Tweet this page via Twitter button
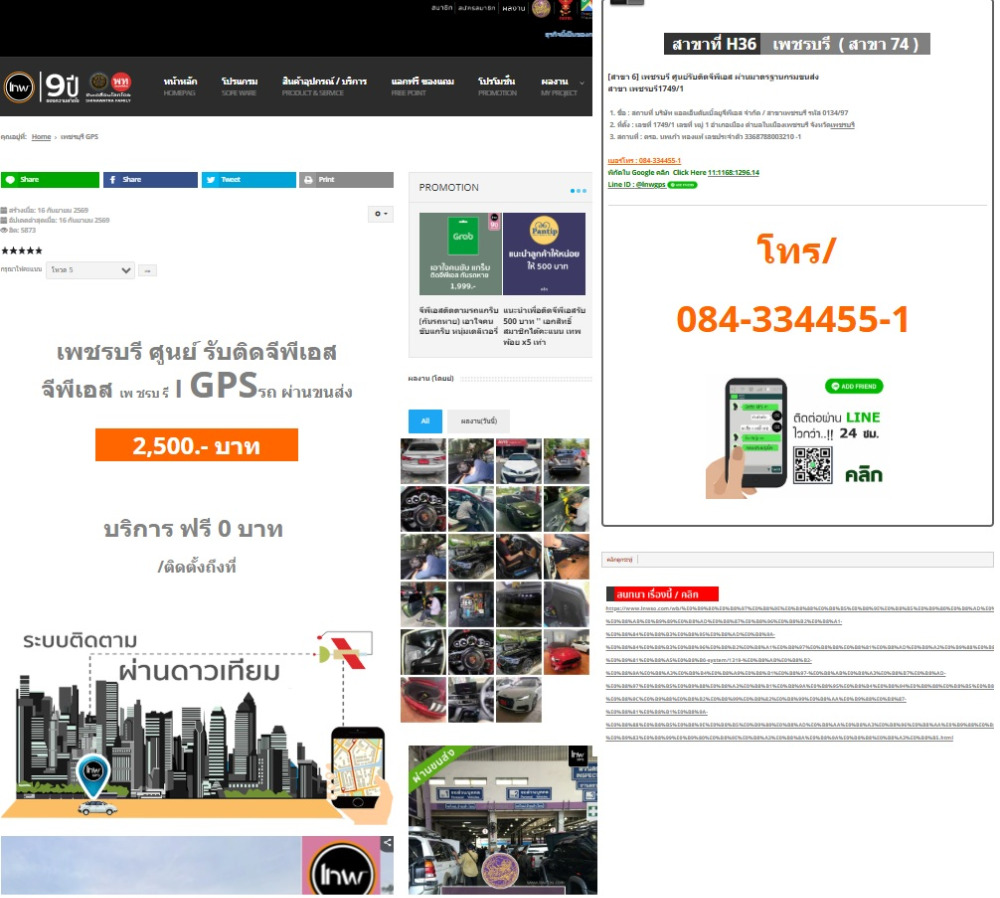The image size is (1000, 898). pyautogui.click(x=249, y=180)
